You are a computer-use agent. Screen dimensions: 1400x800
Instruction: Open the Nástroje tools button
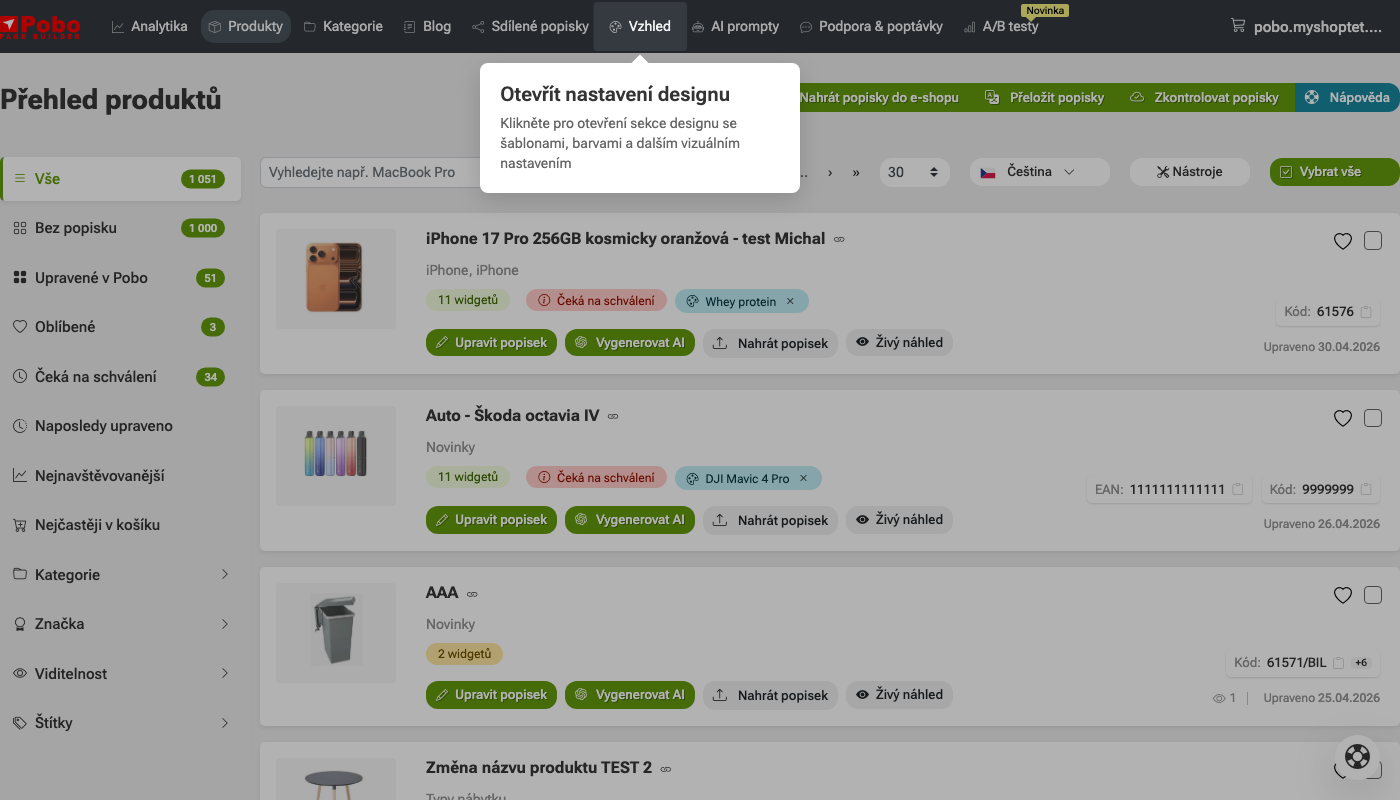[x=1190, y=172]
